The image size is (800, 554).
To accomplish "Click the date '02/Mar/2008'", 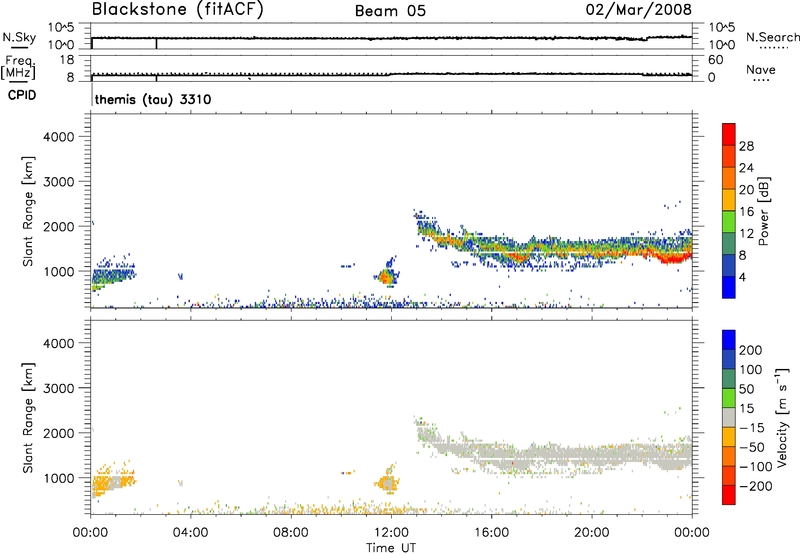I will tap(638, 10).
